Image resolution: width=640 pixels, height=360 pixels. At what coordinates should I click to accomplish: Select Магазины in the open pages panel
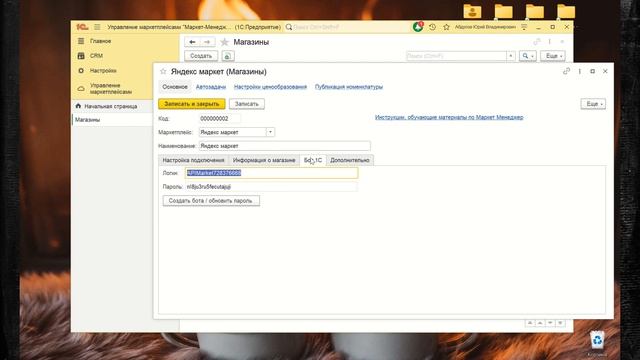[87, 120]
